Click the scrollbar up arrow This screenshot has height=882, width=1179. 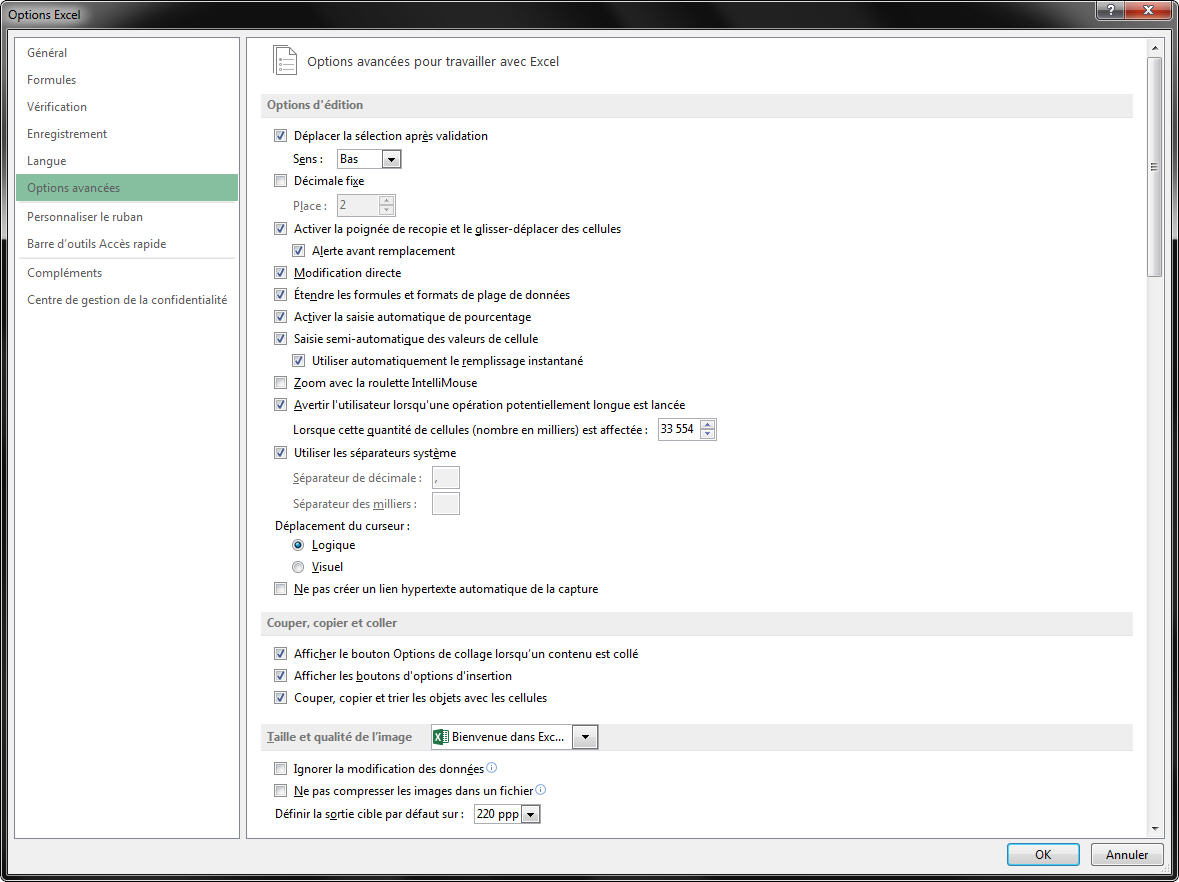[x=1155, y=48]
